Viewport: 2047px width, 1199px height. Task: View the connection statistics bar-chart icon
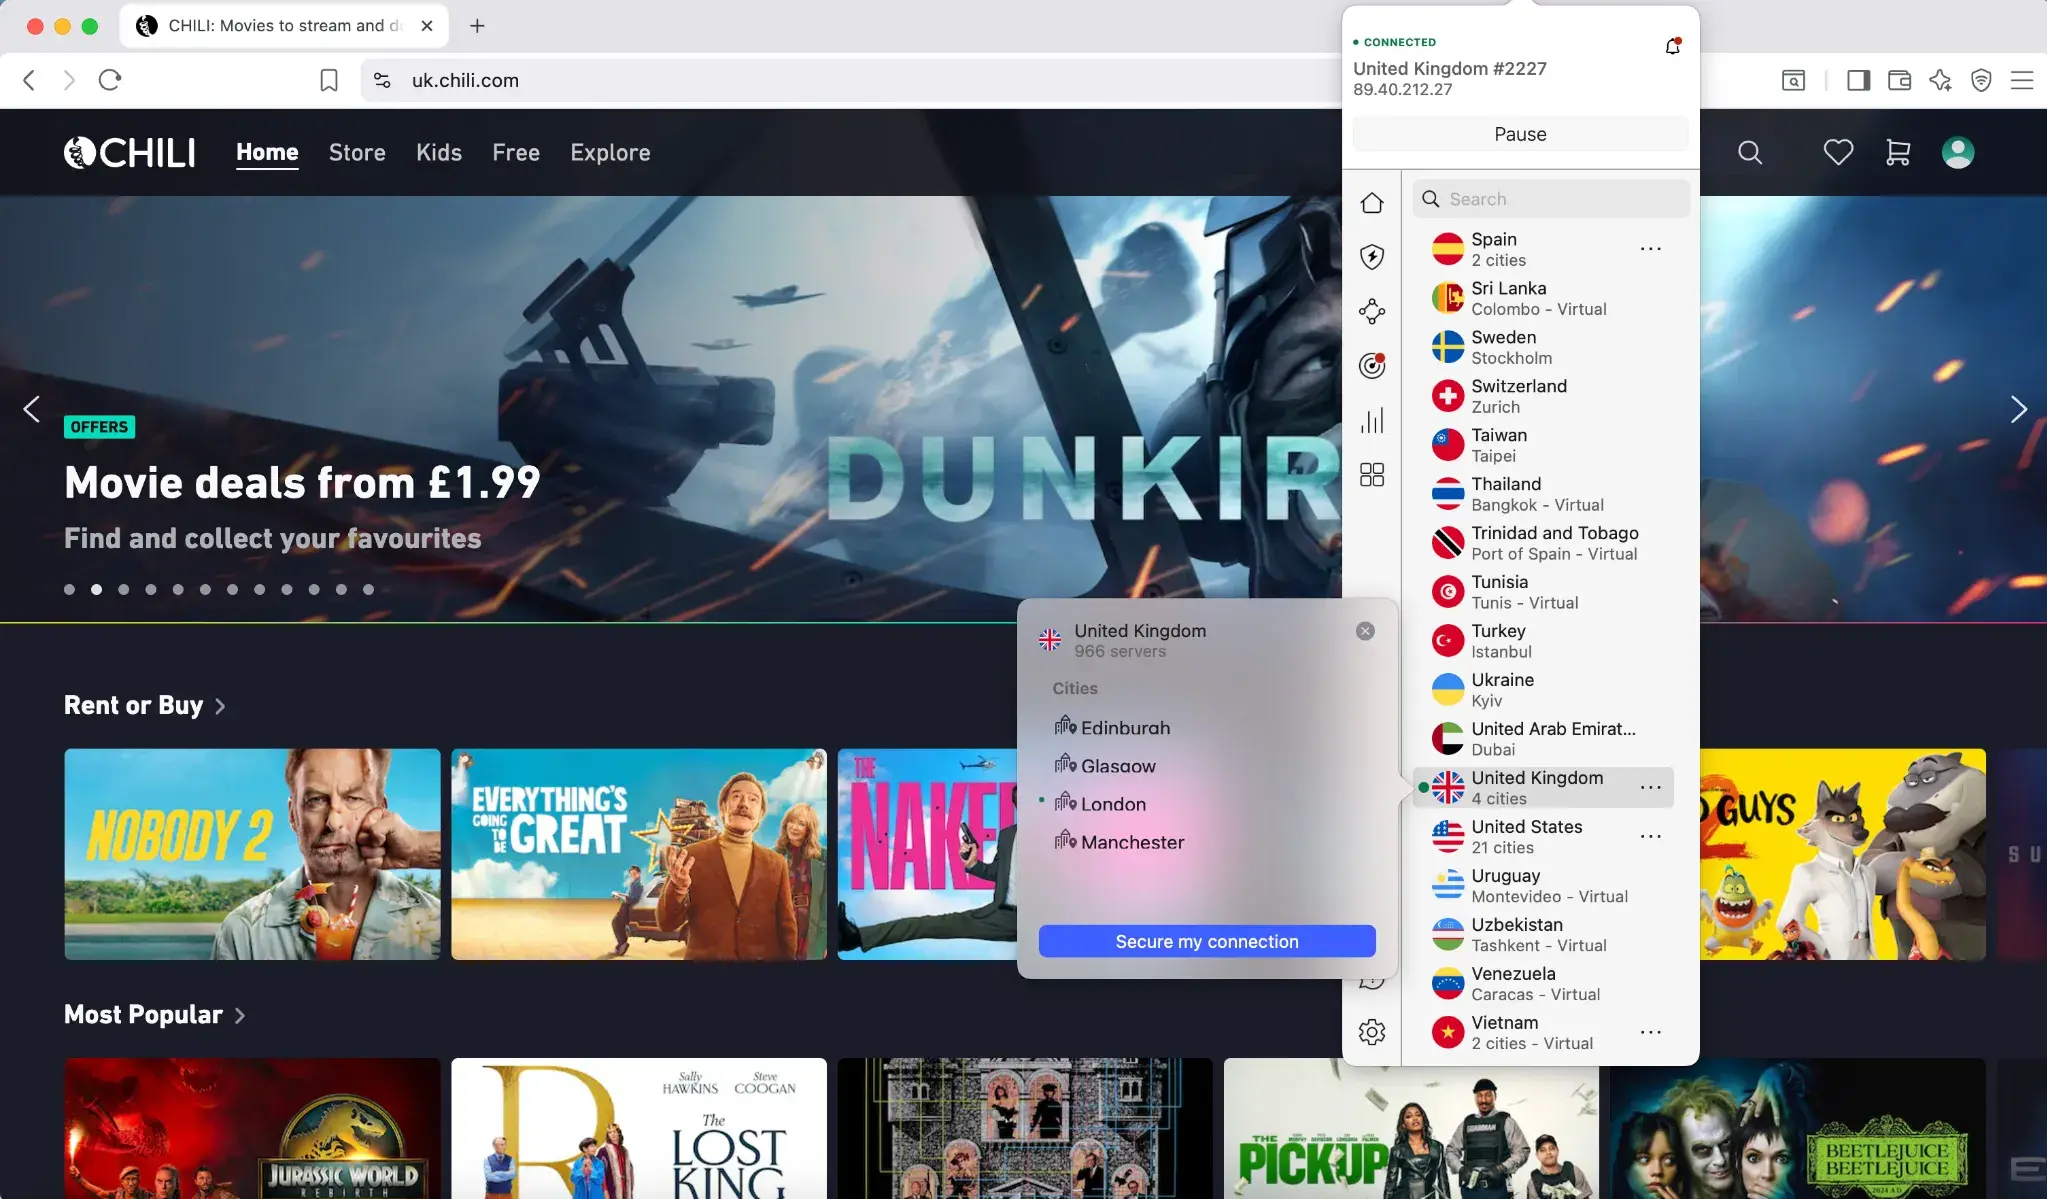[1372, 420]
